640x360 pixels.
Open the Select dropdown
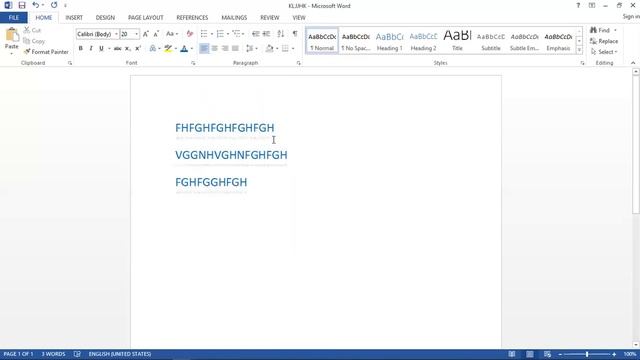coord(604,52)
